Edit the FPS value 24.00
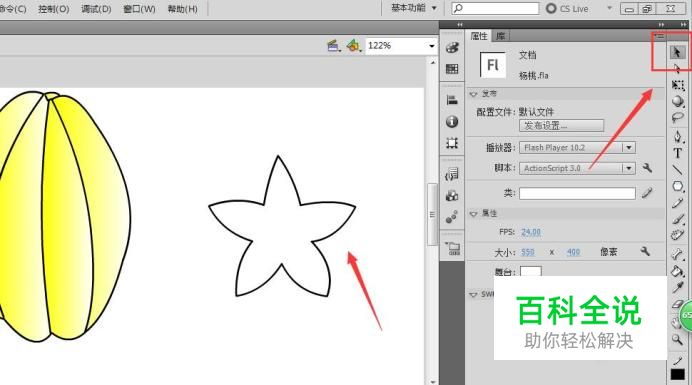Screen dimensions: 692x385 point(531,232)
